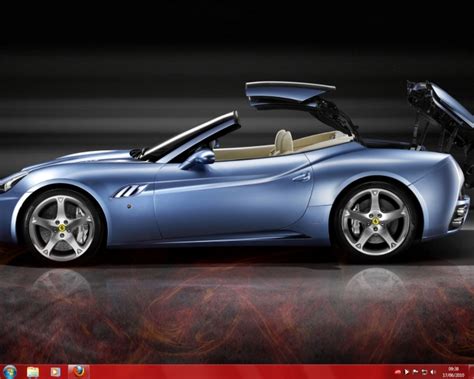Click the red car tray icon

[398, 372]
